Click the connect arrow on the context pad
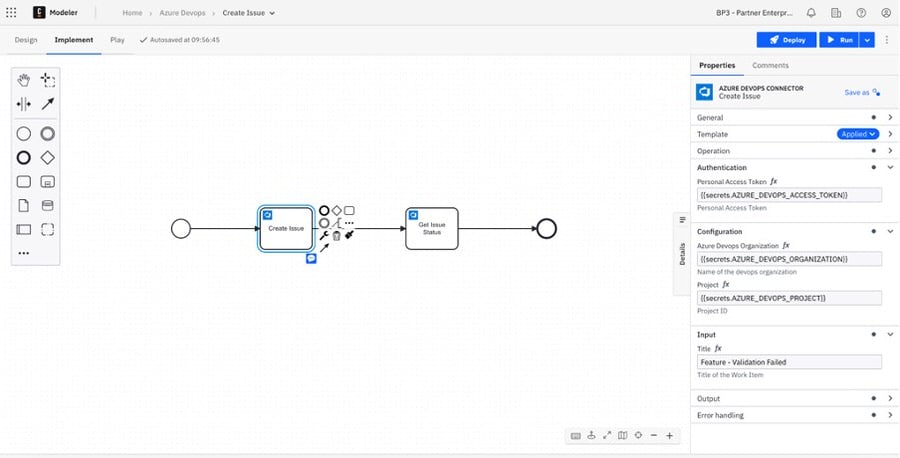Image resolution: width=900 pixels, height=458 pixels. click(324, 247)
